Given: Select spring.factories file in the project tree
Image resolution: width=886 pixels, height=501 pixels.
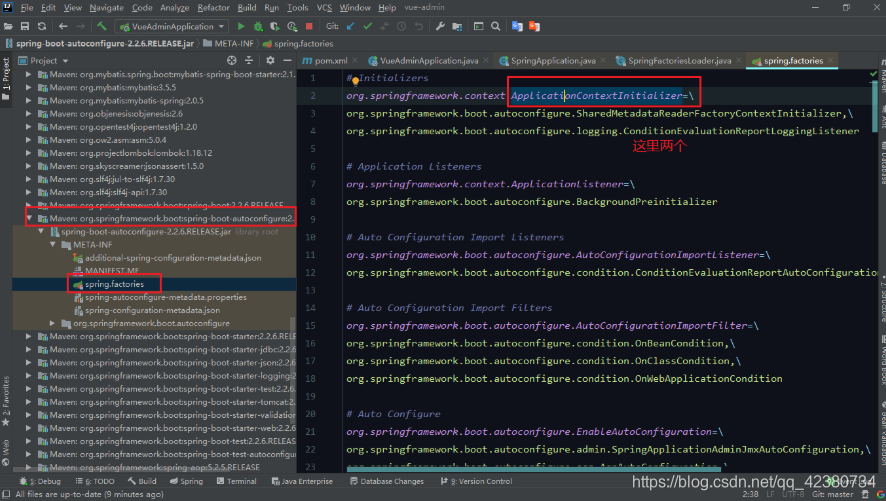Looking at the screenshot, I should pyautogui.click(x=114, y=284).
